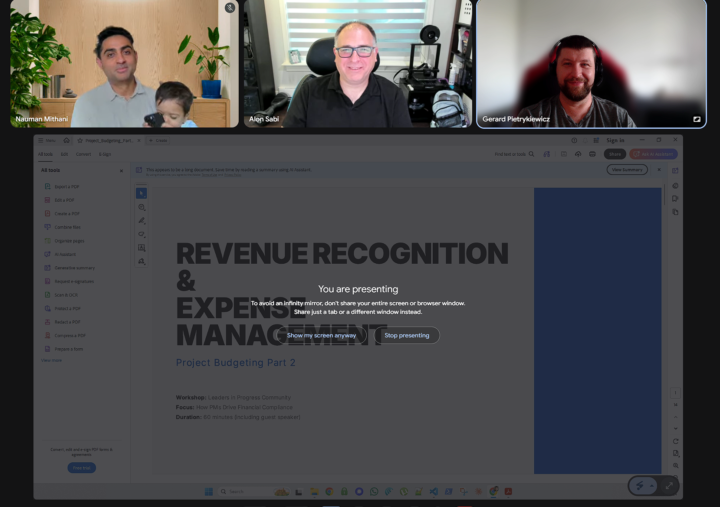Switch to the E-Sign tab
The height and width of the screenshot is (507, 720).
pyautogui.click(x=105, y=154)
